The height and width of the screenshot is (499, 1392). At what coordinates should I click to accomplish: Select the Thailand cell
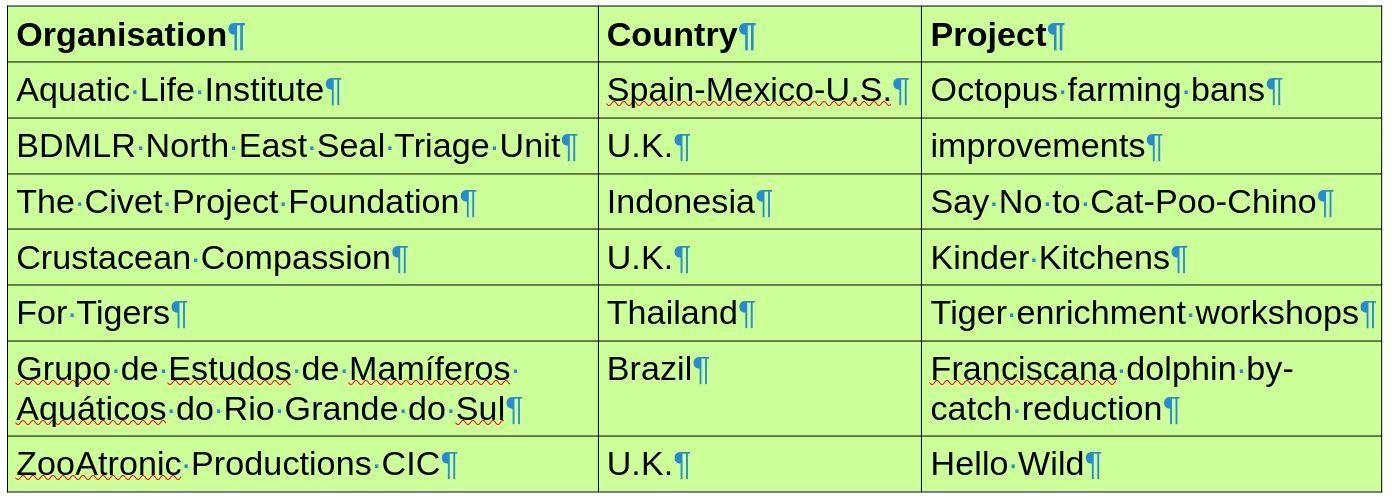(x=672, y=314)
